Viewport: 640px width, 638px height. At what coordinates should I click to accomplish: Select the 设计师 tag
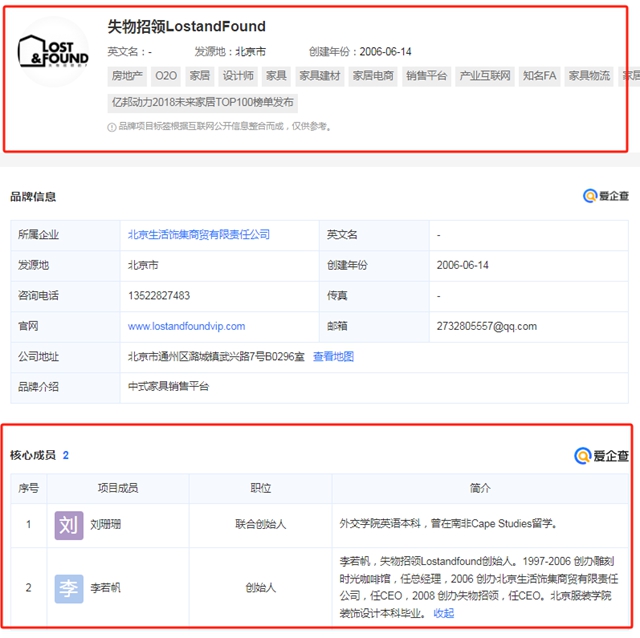238,76
